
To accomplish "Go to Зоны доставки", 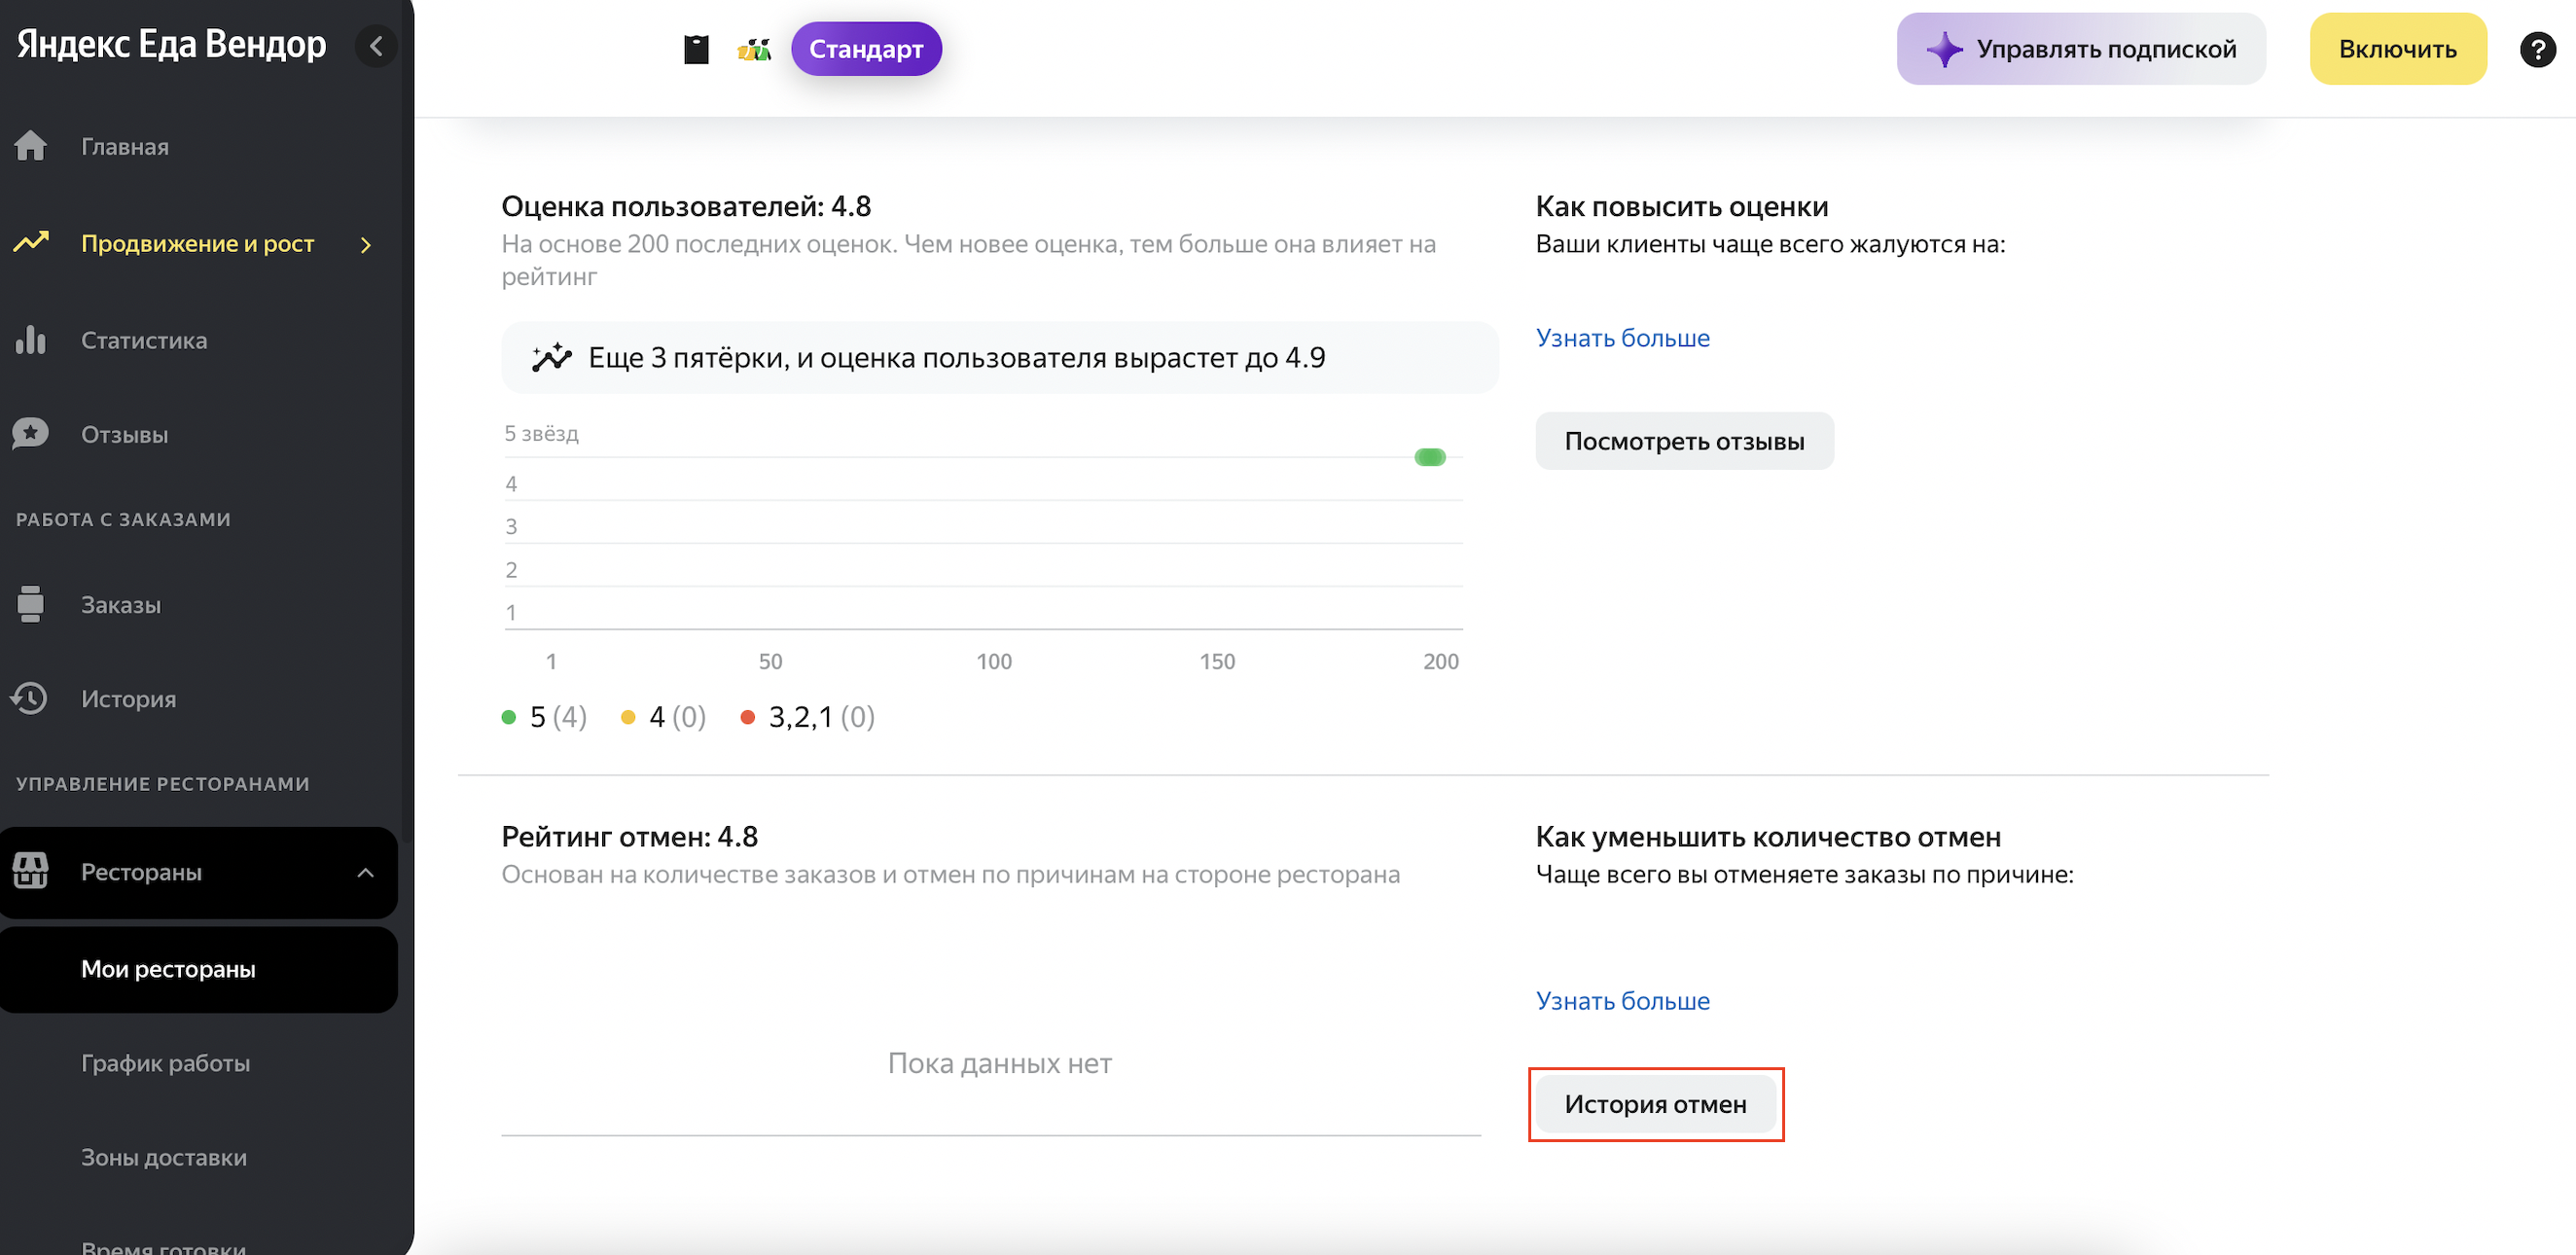I will (x=164, y=1157).
